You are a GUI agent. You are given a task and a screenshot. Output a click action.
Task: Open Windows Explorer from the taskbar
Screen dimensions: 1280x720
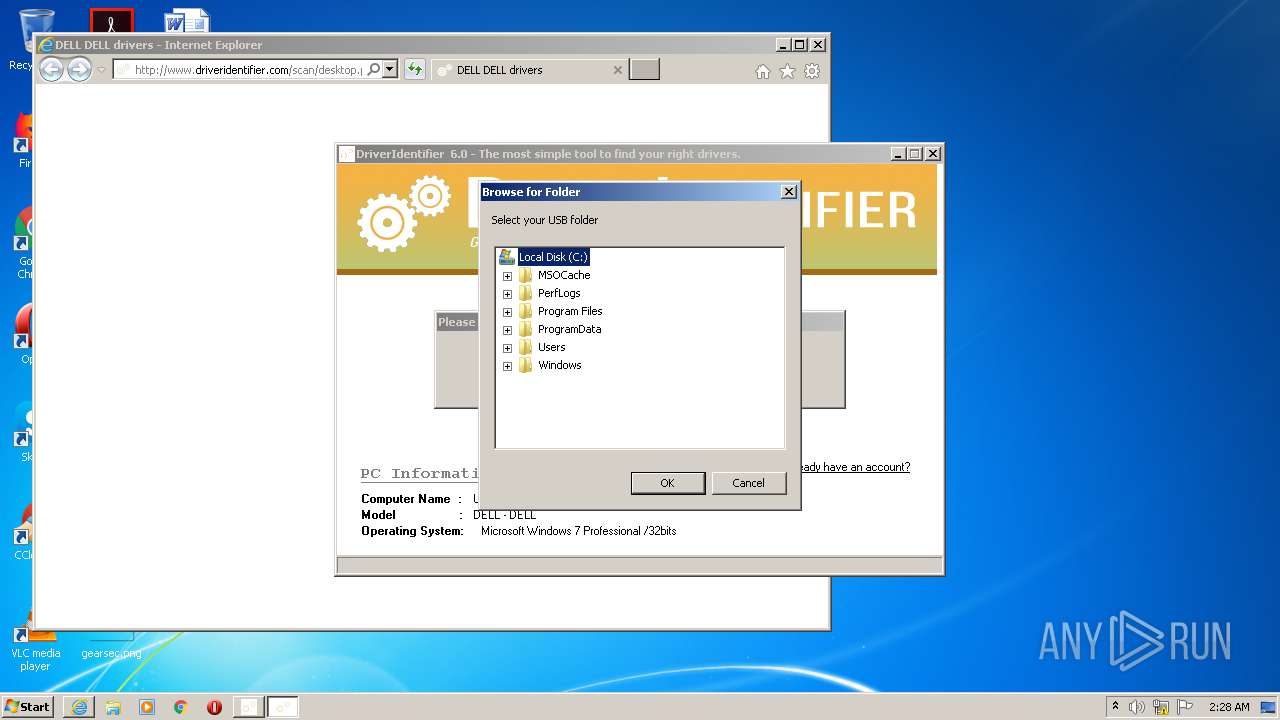click(x=113, y=707)
